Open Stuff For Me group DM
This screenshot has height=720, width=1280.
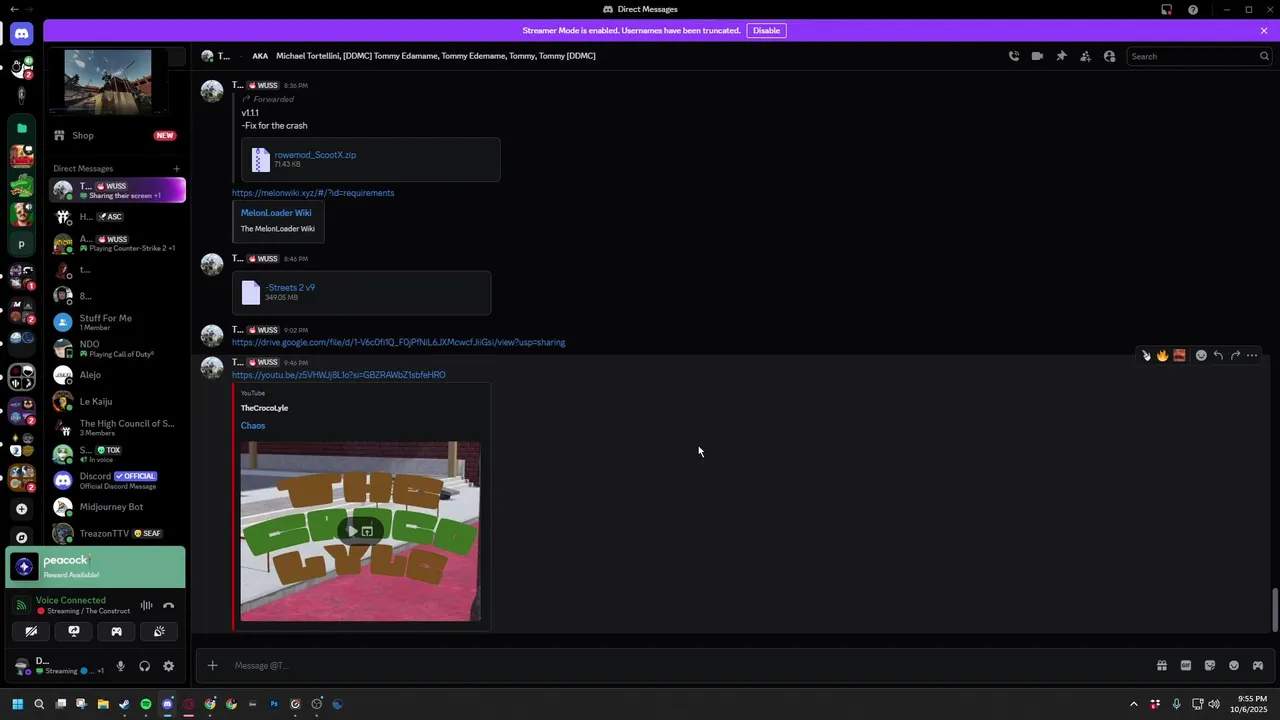tap(117, 322)
